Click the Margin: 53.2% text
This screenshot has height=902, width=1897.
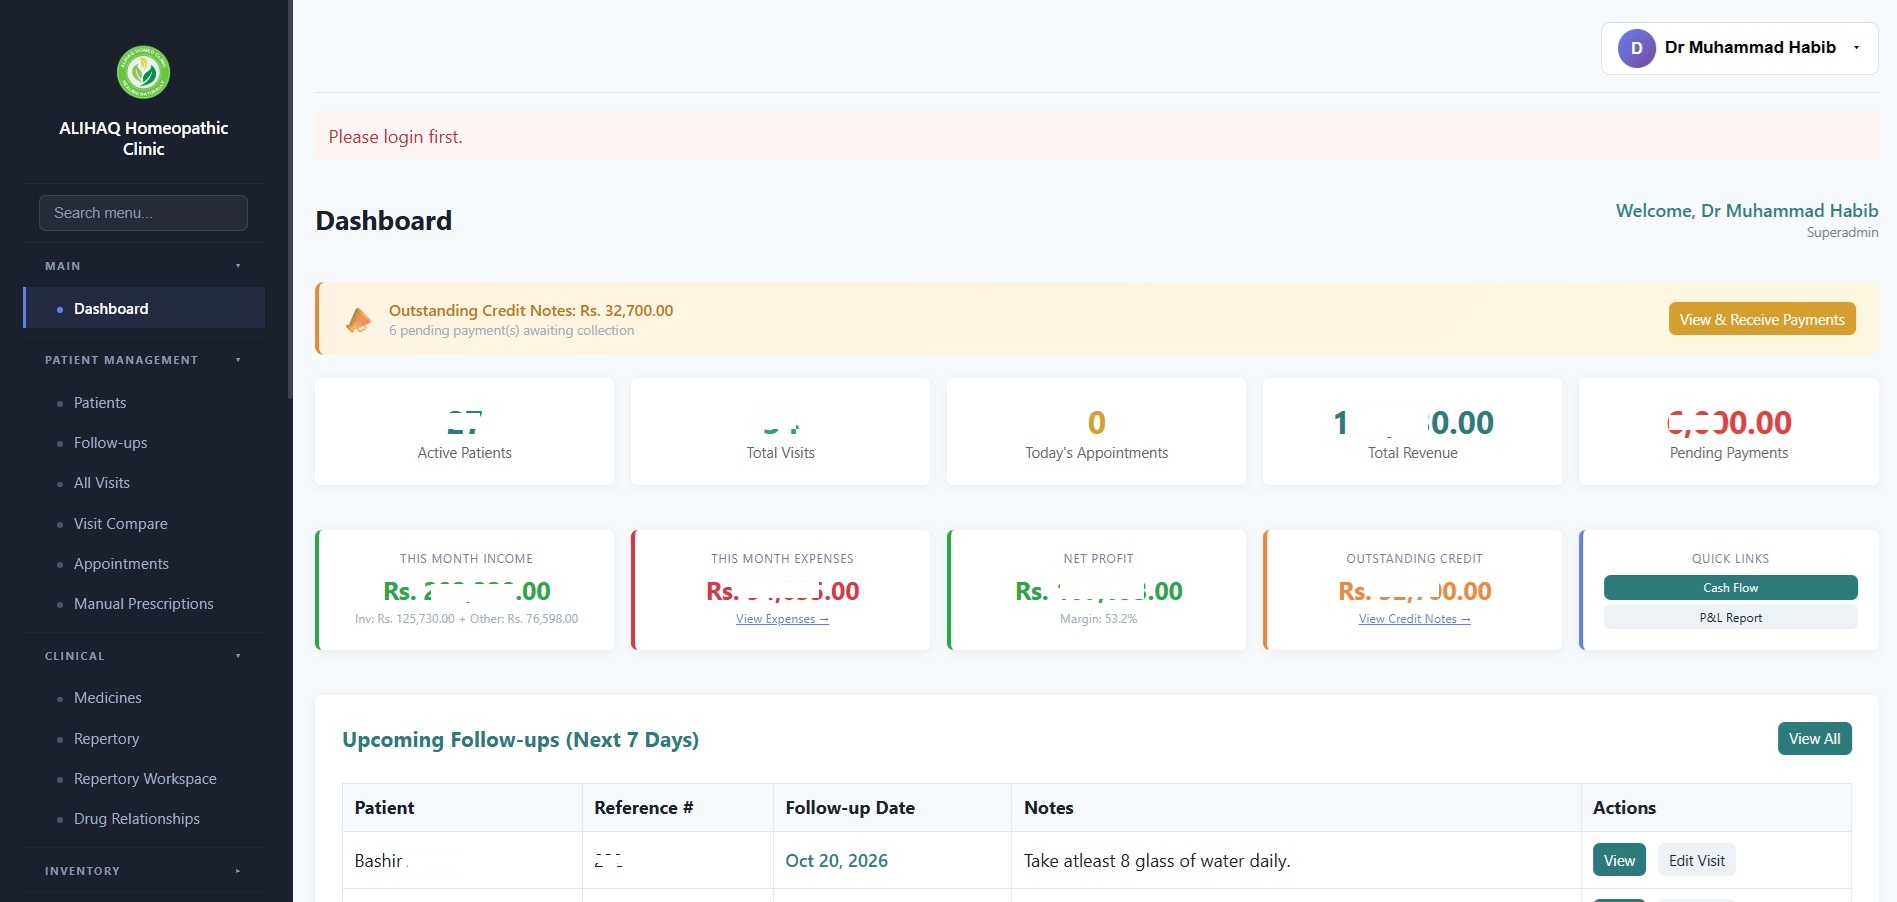coord(1098,619)
